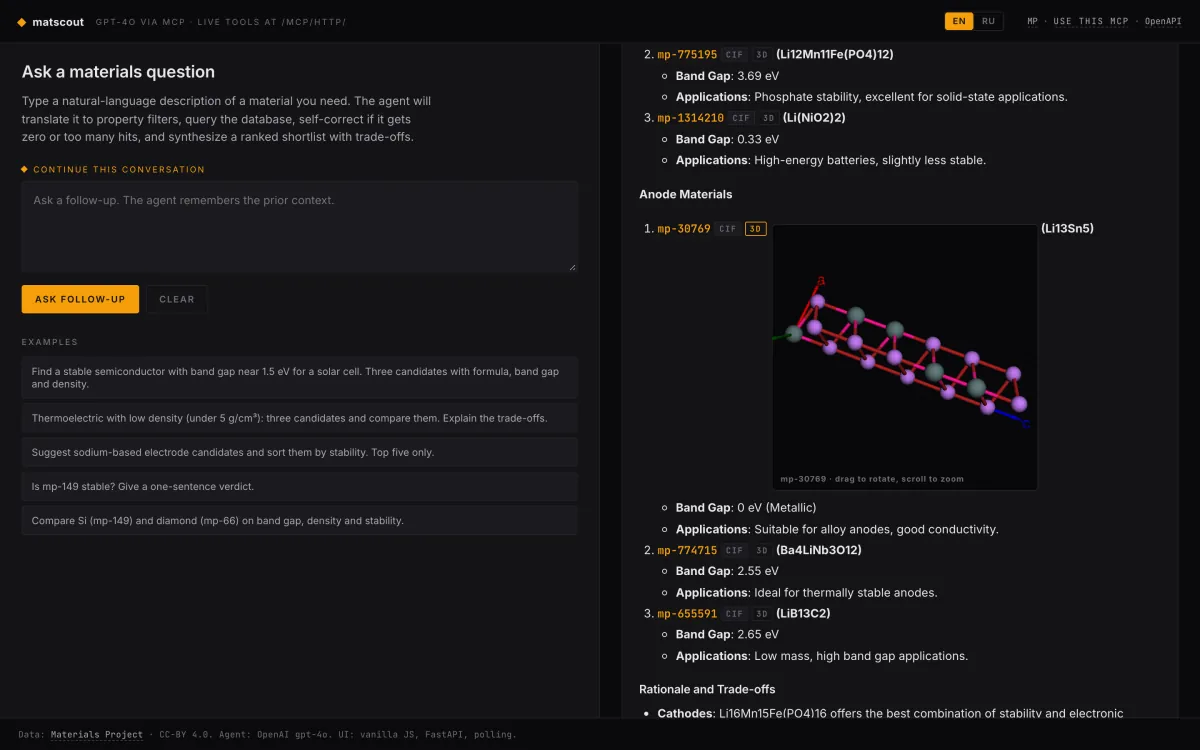Open the mp-774715 material link
The image size is (1200, 750).
[x=687, y=550]
